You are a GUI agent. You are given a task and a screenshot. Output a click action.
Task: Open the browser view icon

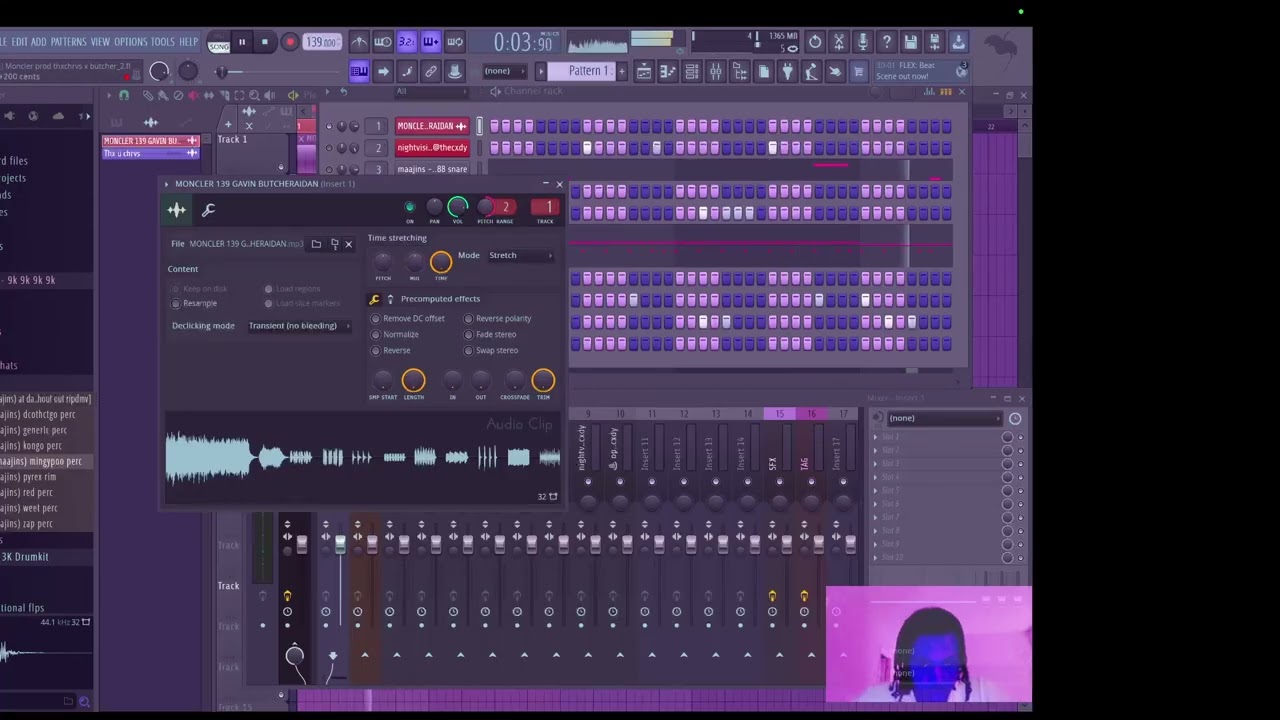point(740,72)
